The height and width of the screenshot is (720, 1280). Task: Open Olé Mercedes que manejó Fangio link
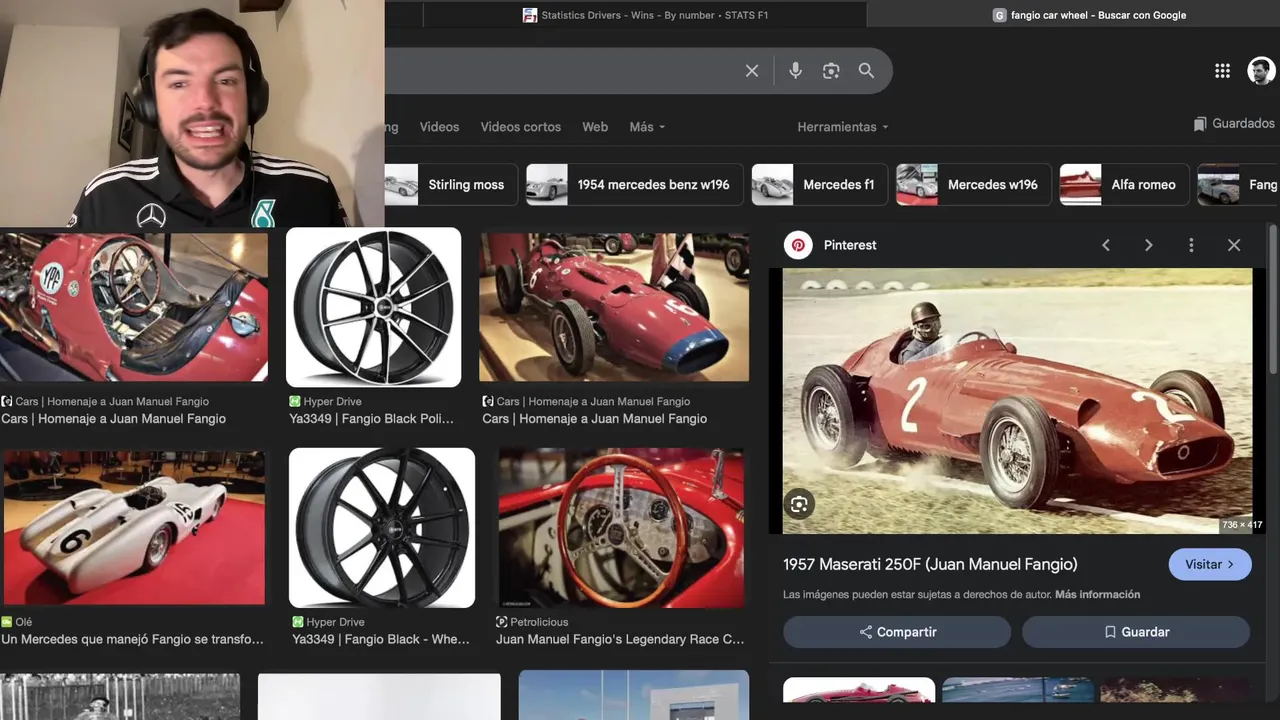tap(133, 639)
